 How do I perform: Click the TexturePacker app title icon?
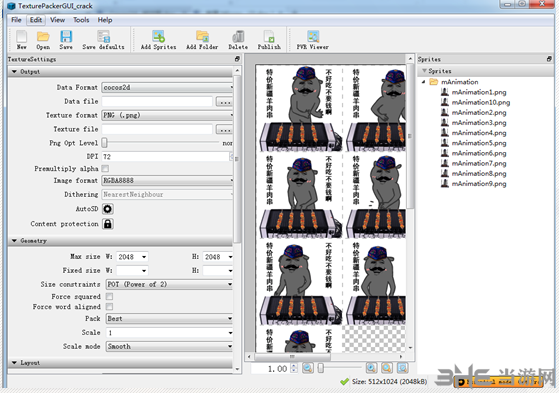pyautogui.click(x=11, y=6)
